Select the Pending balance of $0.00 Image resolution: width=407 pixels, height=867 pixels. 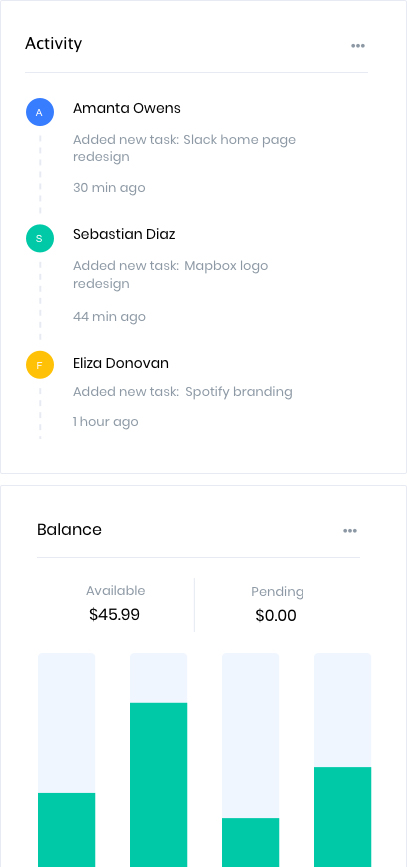(x=276, y=615)
